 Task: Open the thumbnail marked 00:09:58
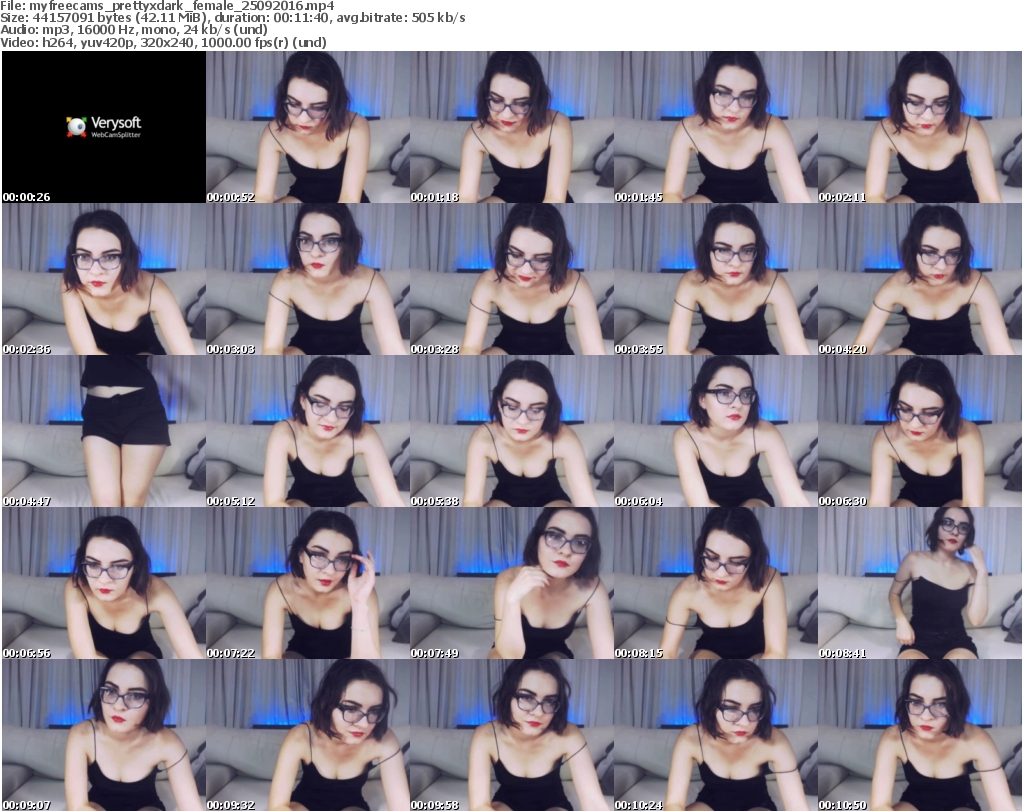click(x=512, y=735)
